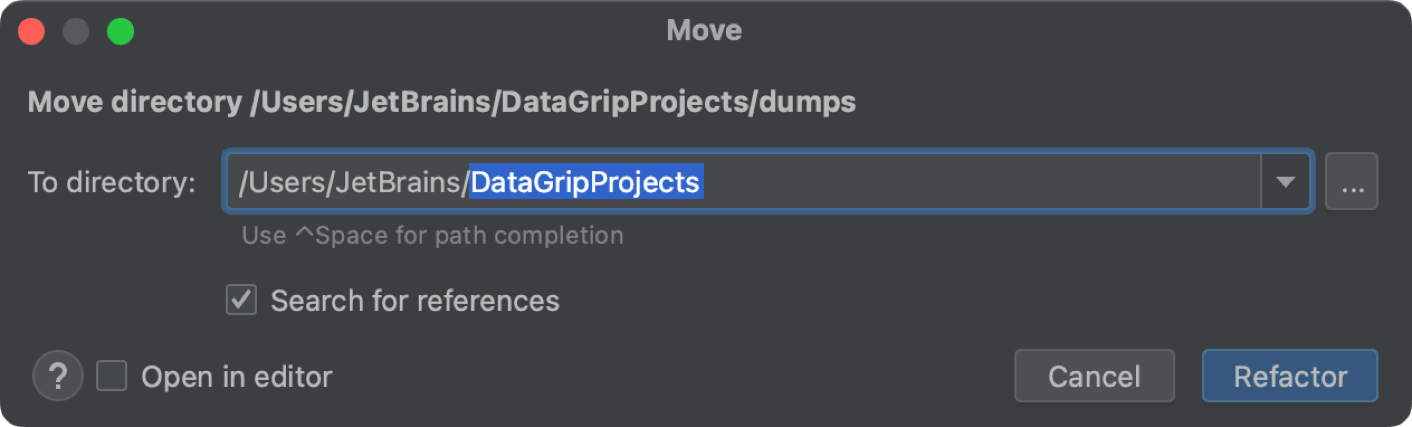
Task: Click the "To directory:" label
Action: [x=112, y=182]
